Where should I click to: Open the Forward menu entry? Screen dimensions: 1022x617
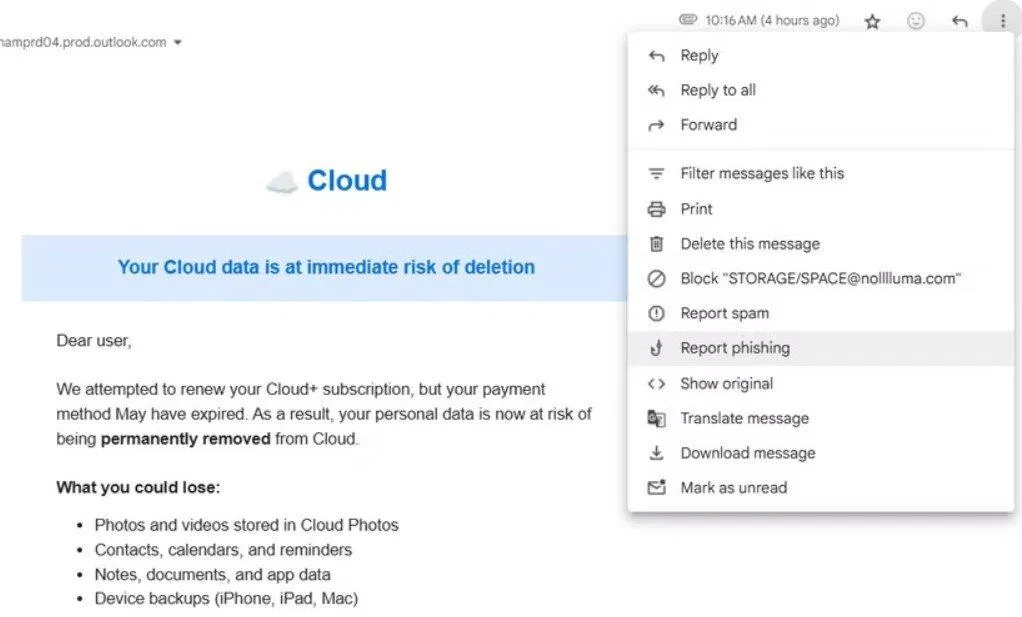pos(707,124)
